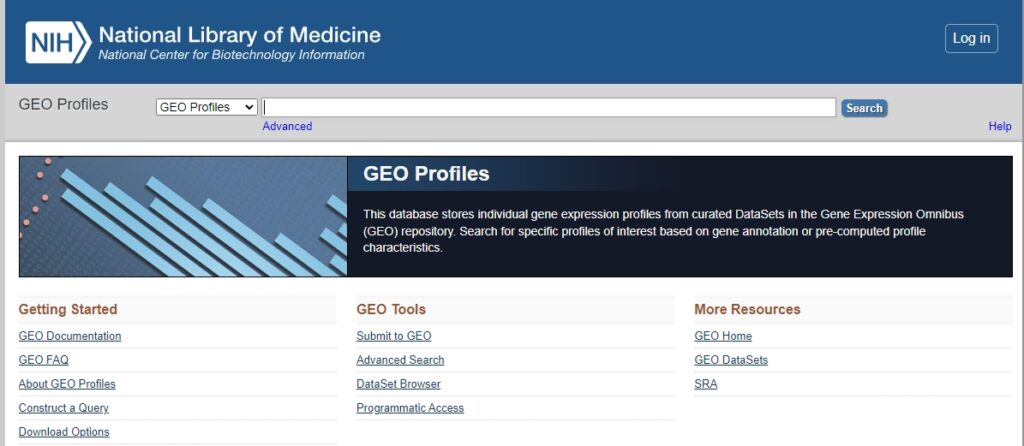Open the Help link
This screenshot has height=446, width=1024.
[1000, 126]
